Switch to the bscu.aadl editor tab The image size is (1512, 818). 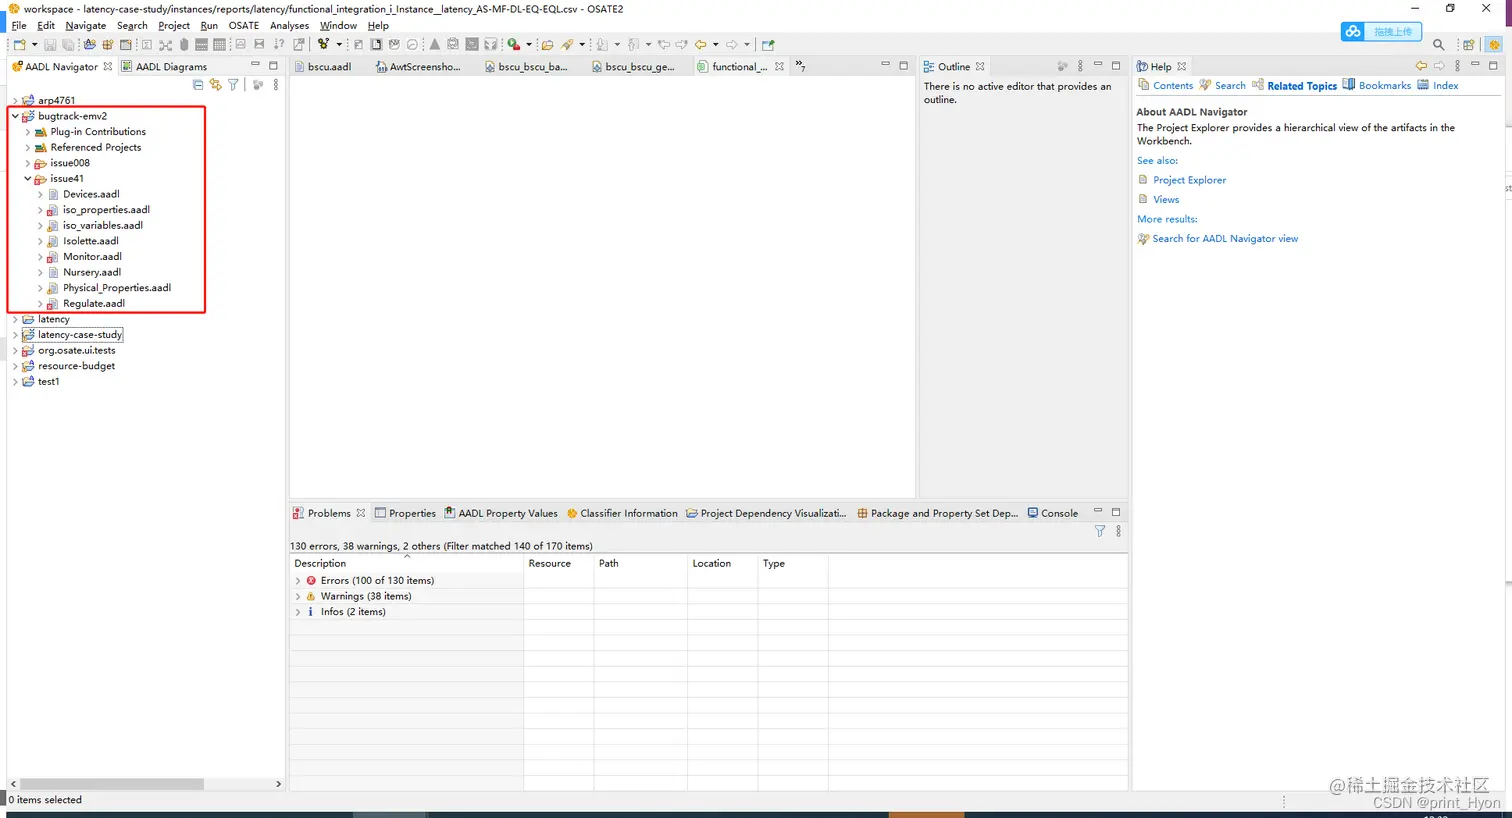323,66
